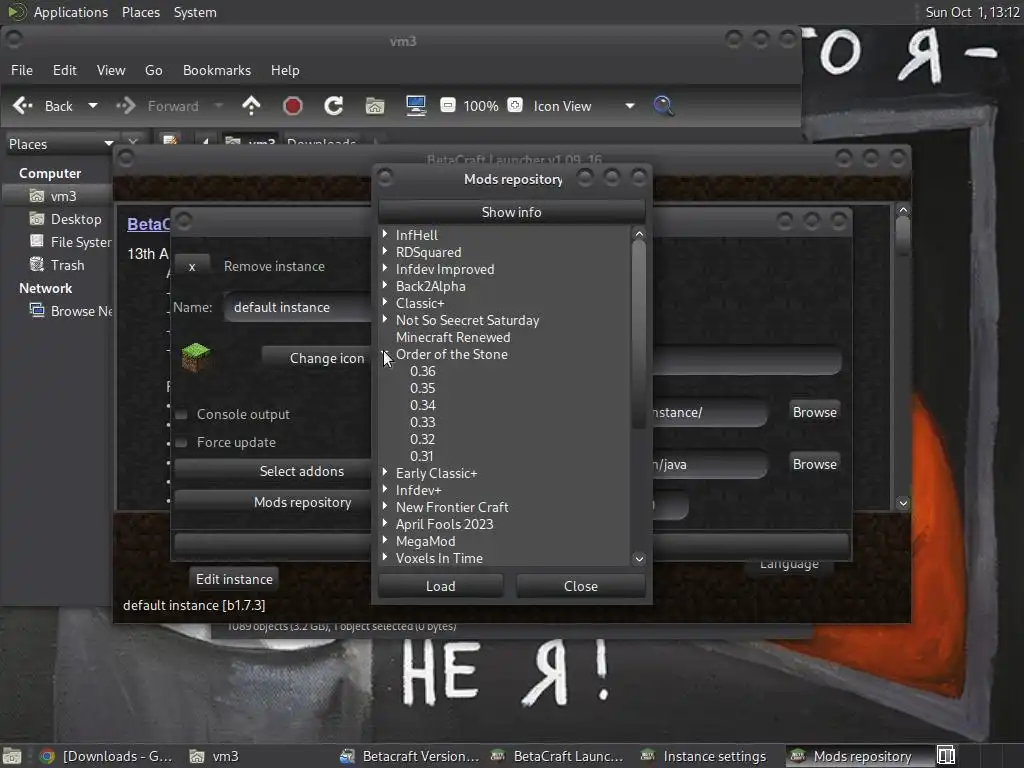Click the zoom in plus icon
The image size is (1024, 768).
click(515, 105)
